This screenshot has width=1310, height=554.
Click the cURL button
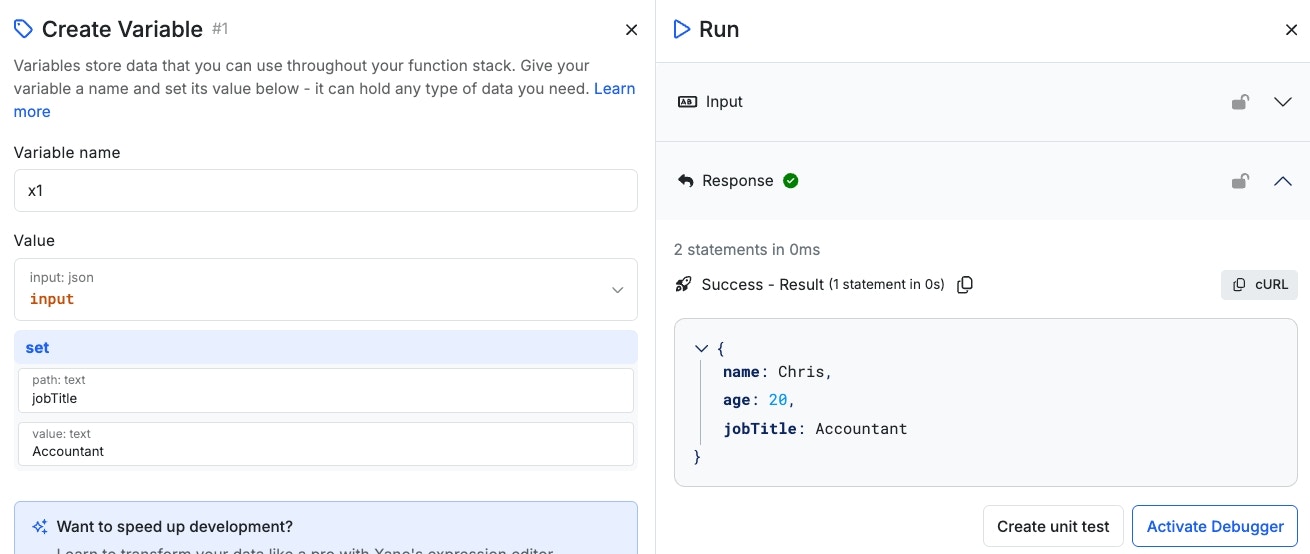(x=1259, y=284)
